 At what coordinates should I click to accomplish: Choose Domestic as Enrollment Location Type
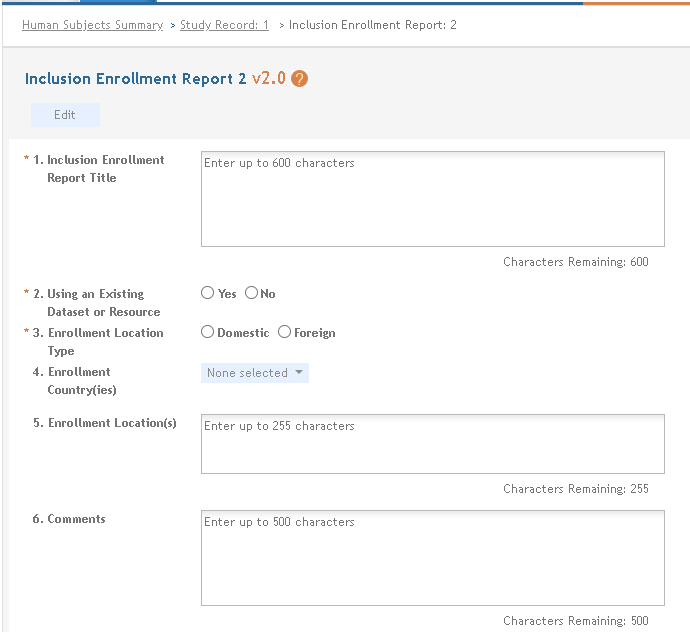(208, 332)
